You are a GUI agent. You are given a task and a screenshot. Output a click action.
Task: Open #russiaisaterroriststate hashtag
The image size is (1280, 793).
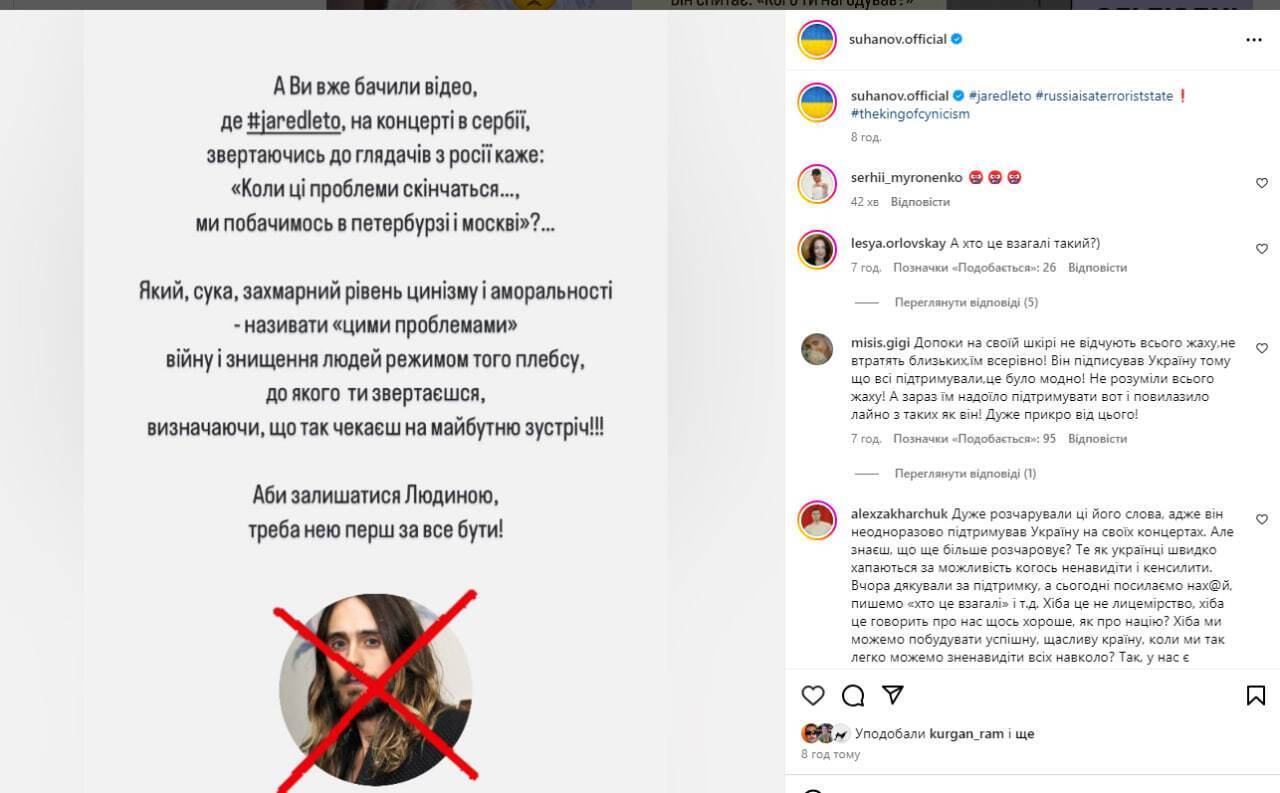pos(1104,96)
